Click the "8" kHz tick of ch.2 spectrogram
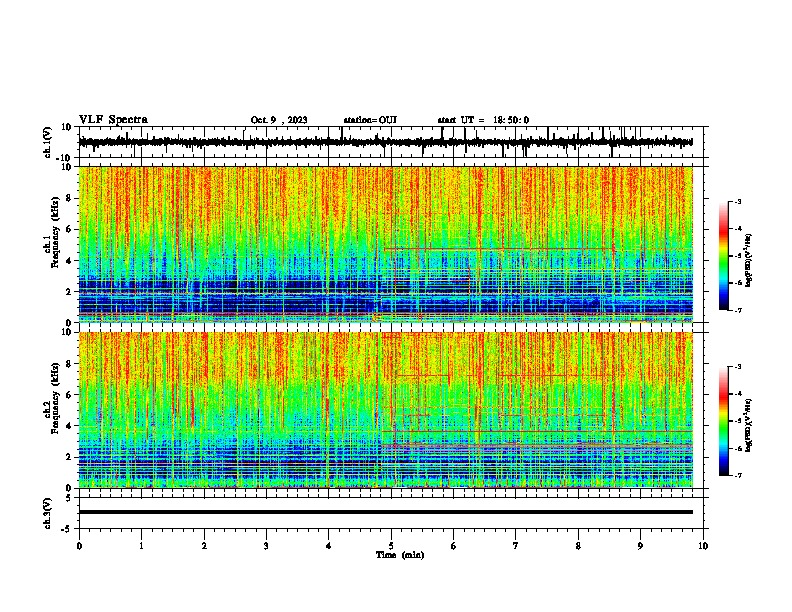The height and width of the screenshot is (612, 792). [x=70, y=364]
